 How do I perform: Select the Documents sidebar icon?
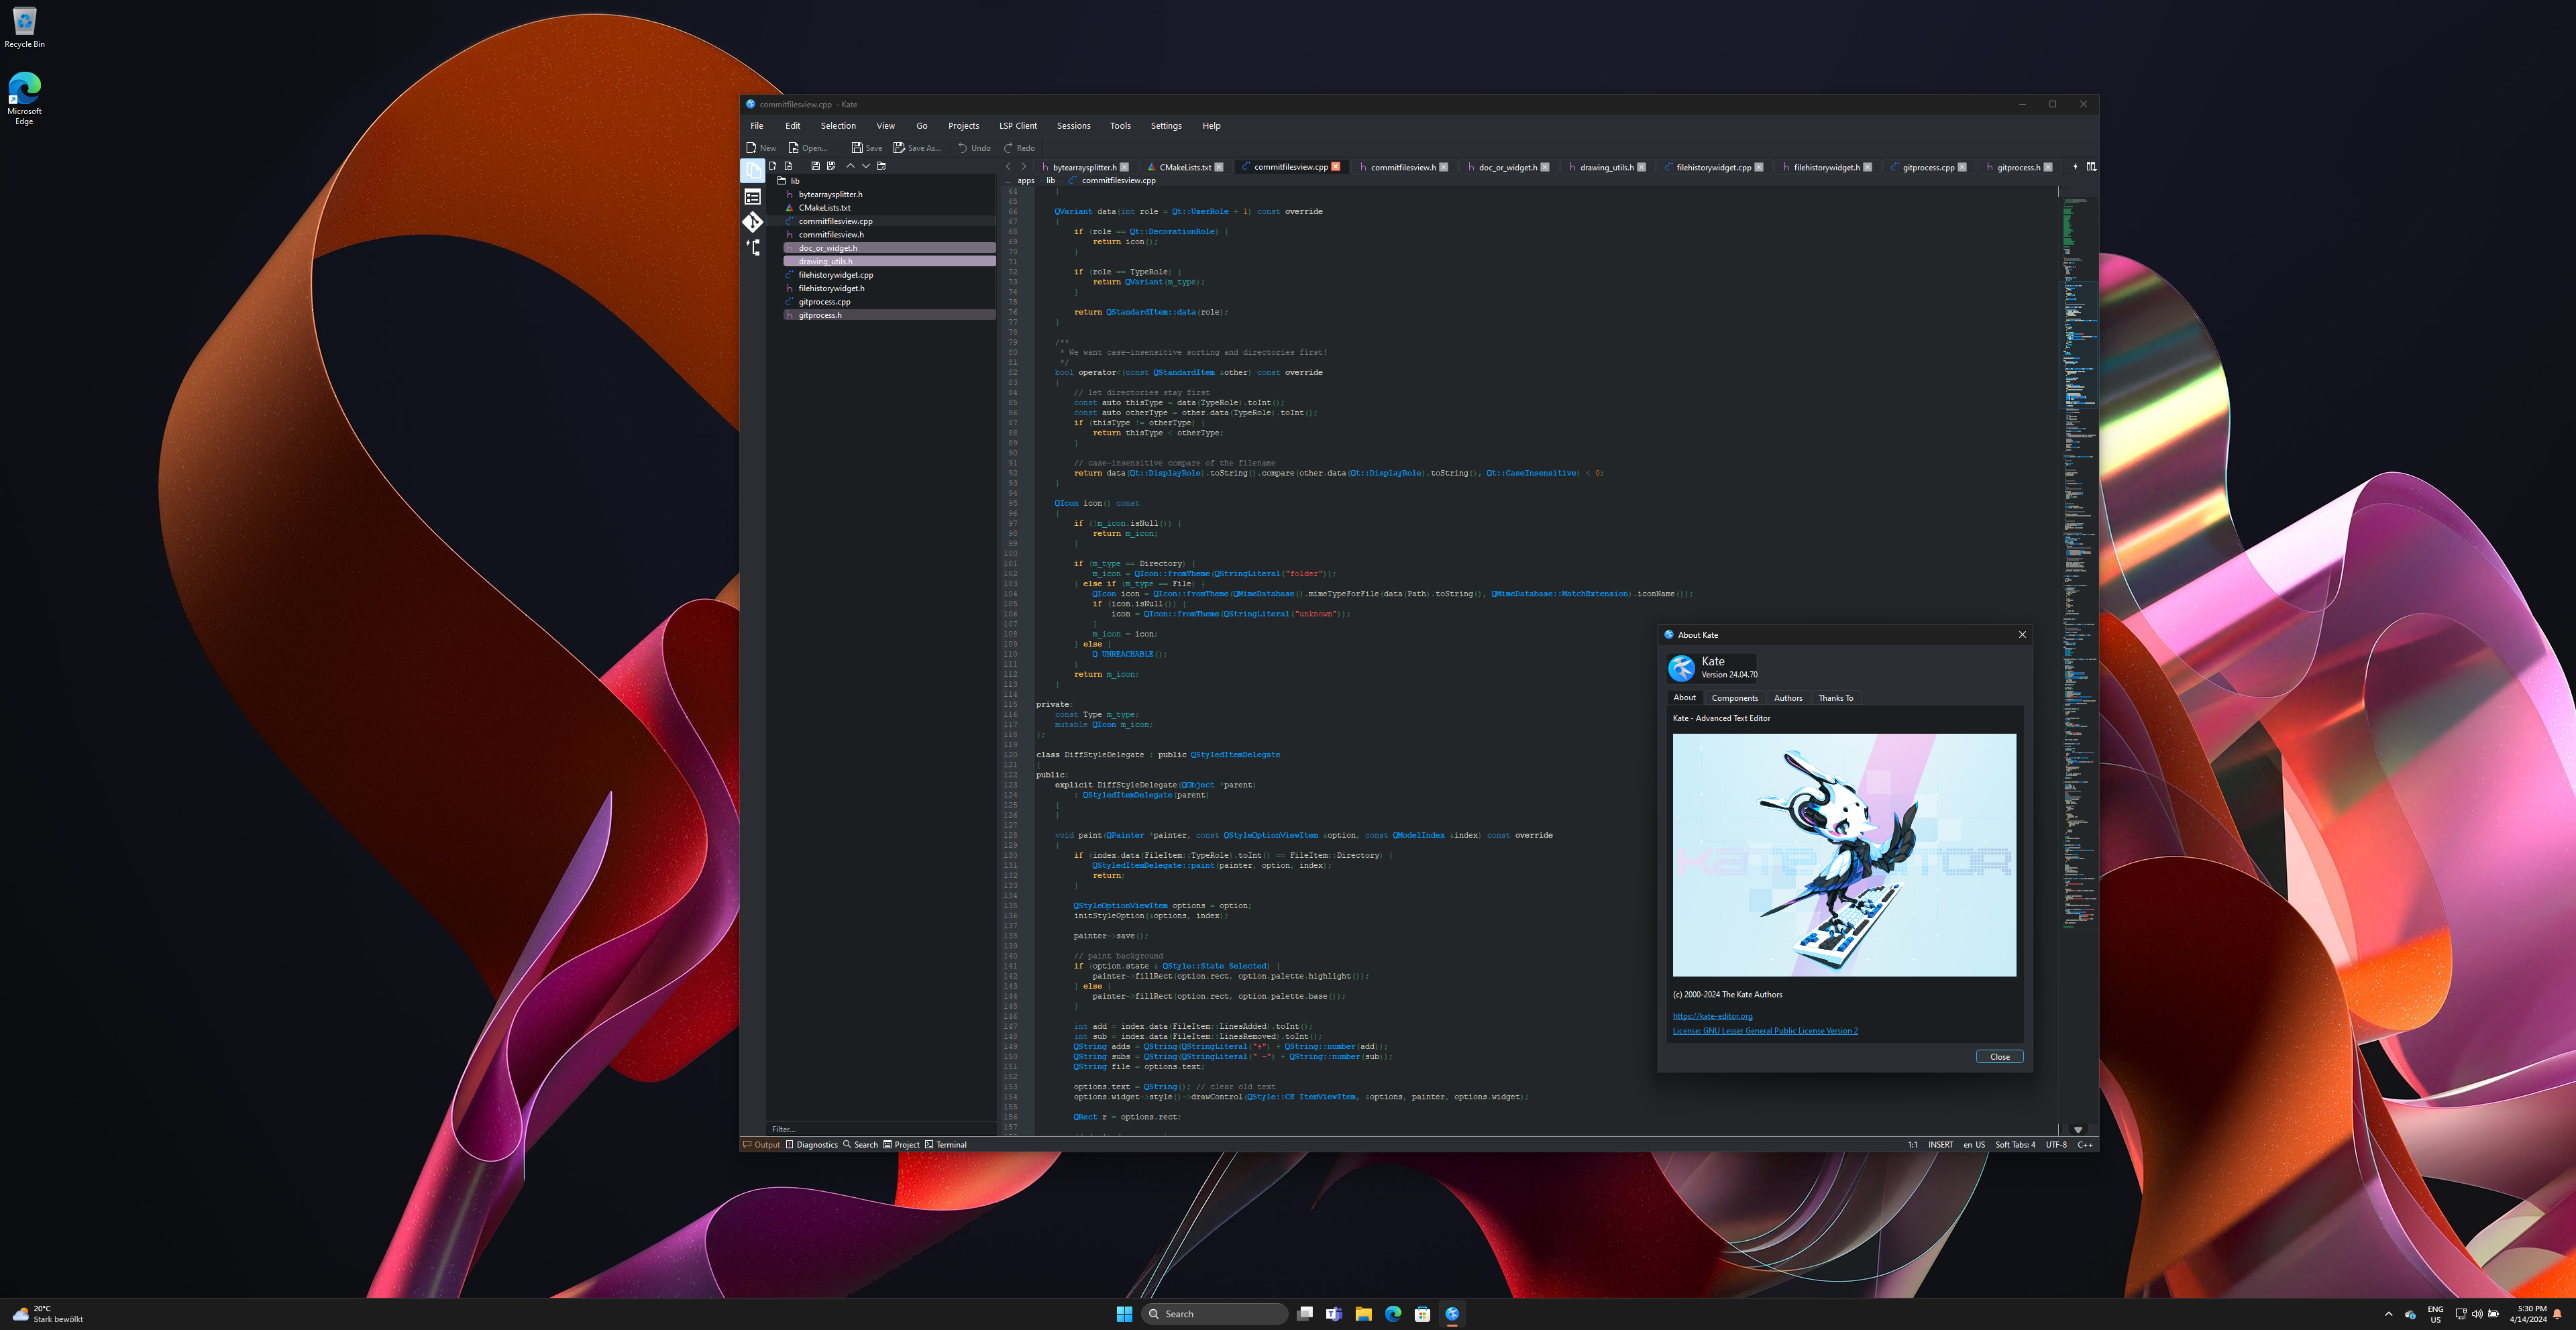(x=753, y=171)
